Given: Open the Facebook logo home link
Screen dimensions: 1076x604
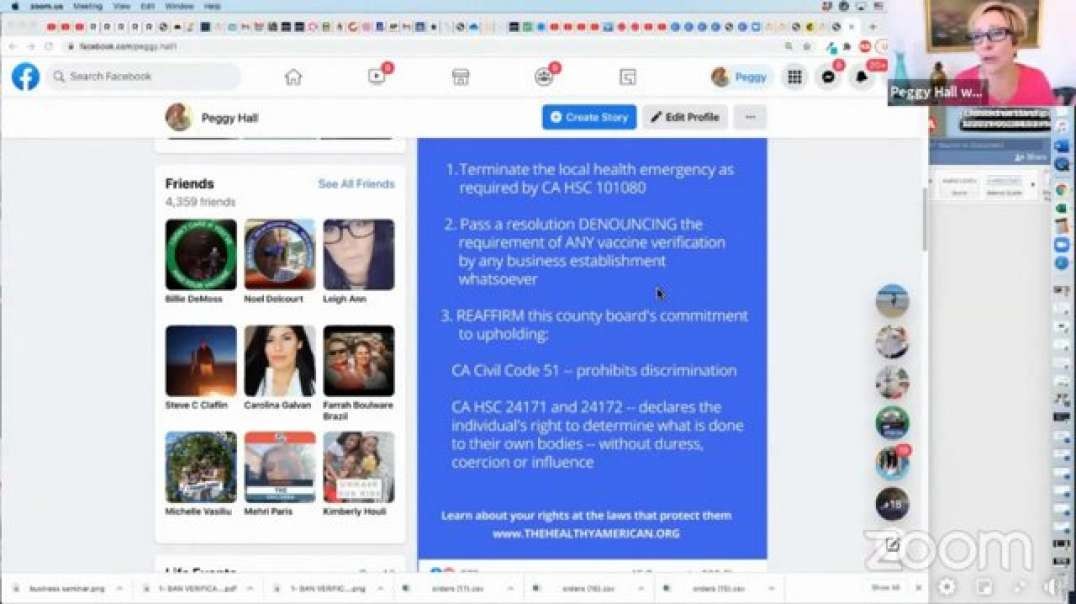Looking at the screenshot, I should click(25, 76).
